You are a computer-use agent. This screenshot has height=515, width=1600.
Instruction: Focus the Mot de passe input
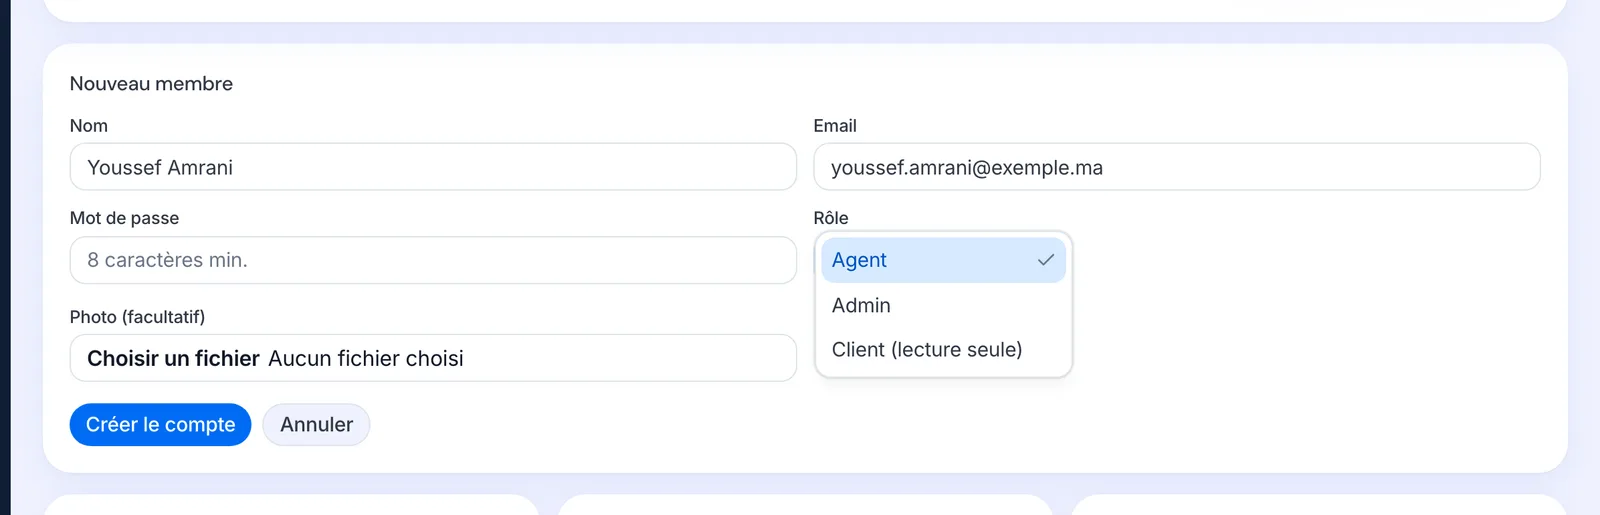[433, 260]
